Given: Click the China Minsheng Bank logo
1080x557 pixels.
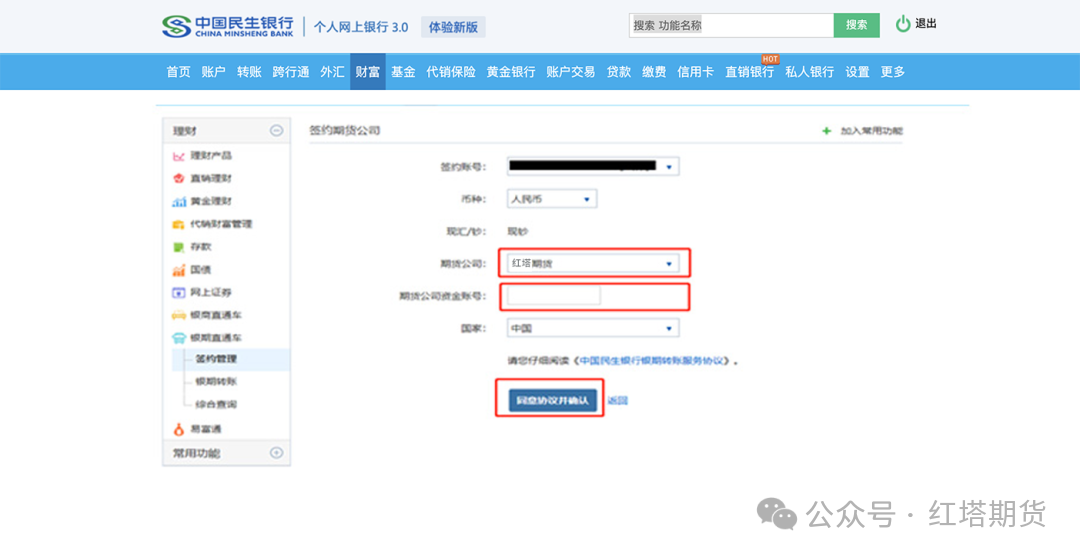Looking at the screenshot, I should point(228,27).
